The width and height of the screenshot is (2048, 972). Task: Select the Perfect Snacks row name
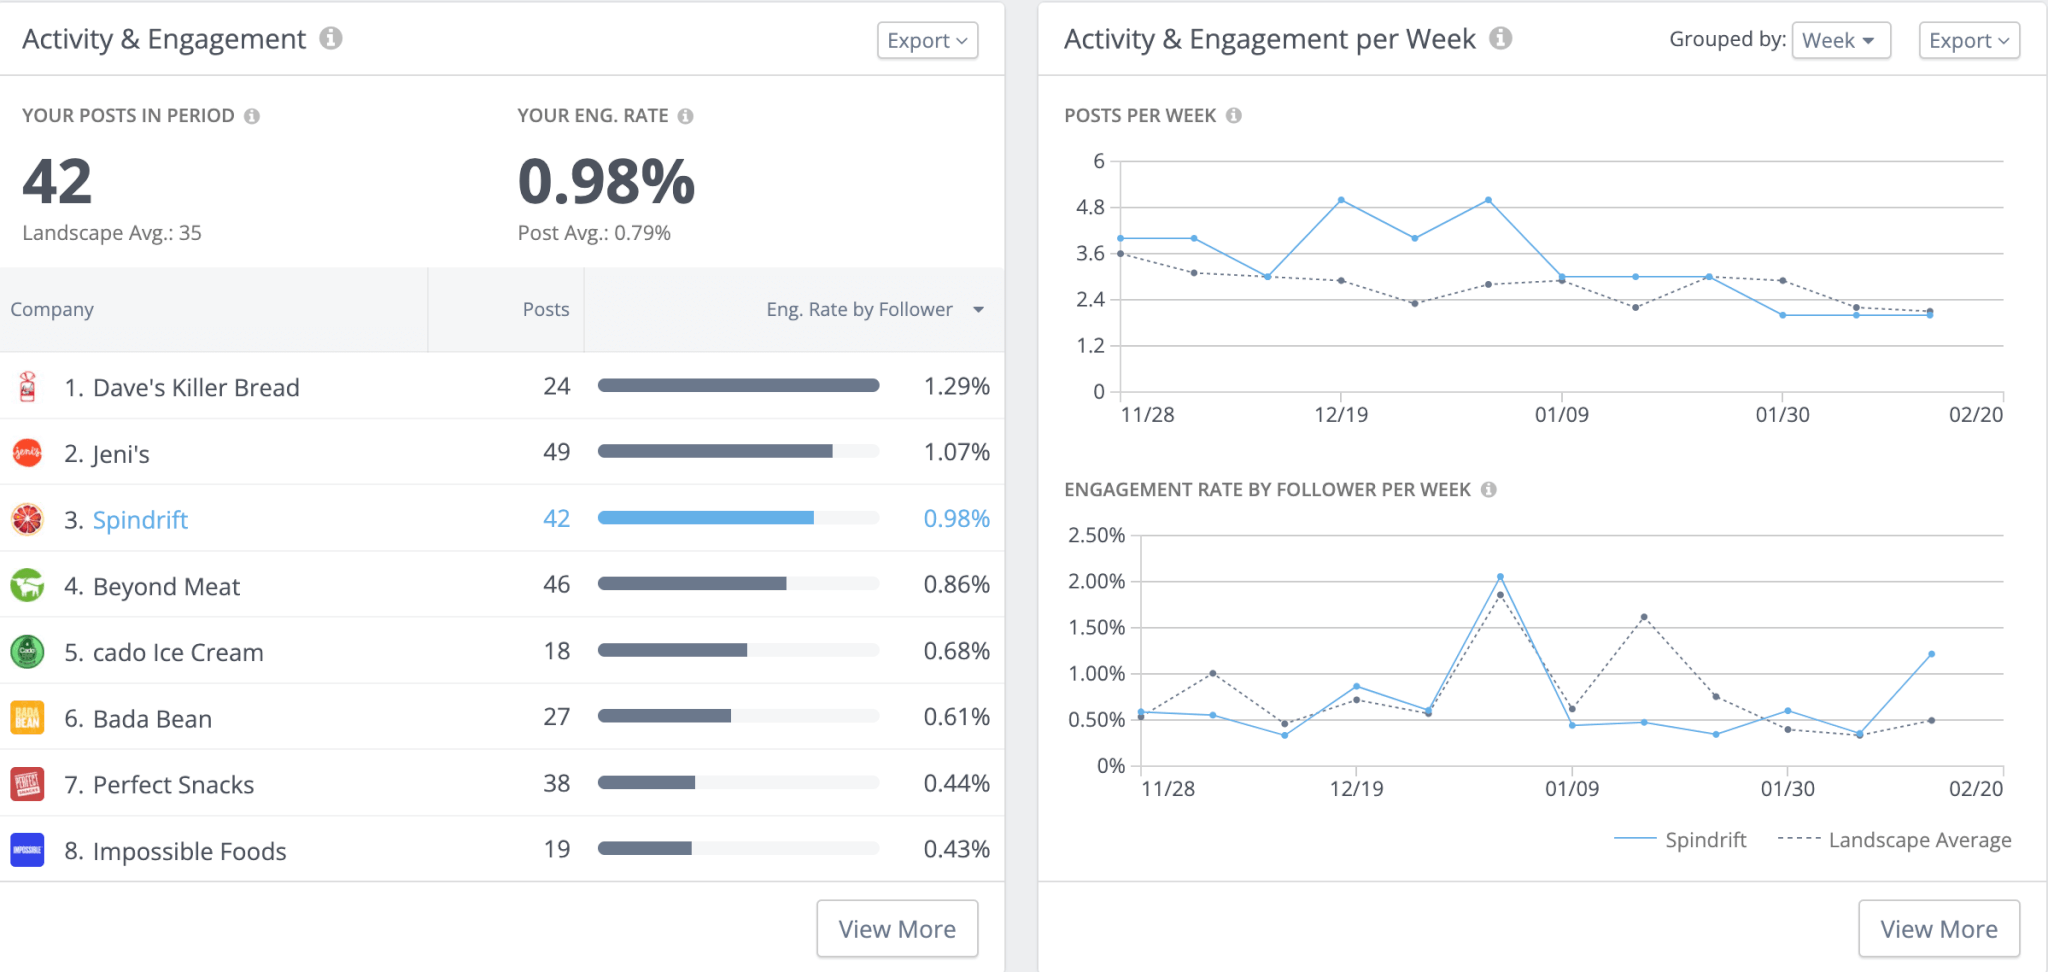[173, 785]
